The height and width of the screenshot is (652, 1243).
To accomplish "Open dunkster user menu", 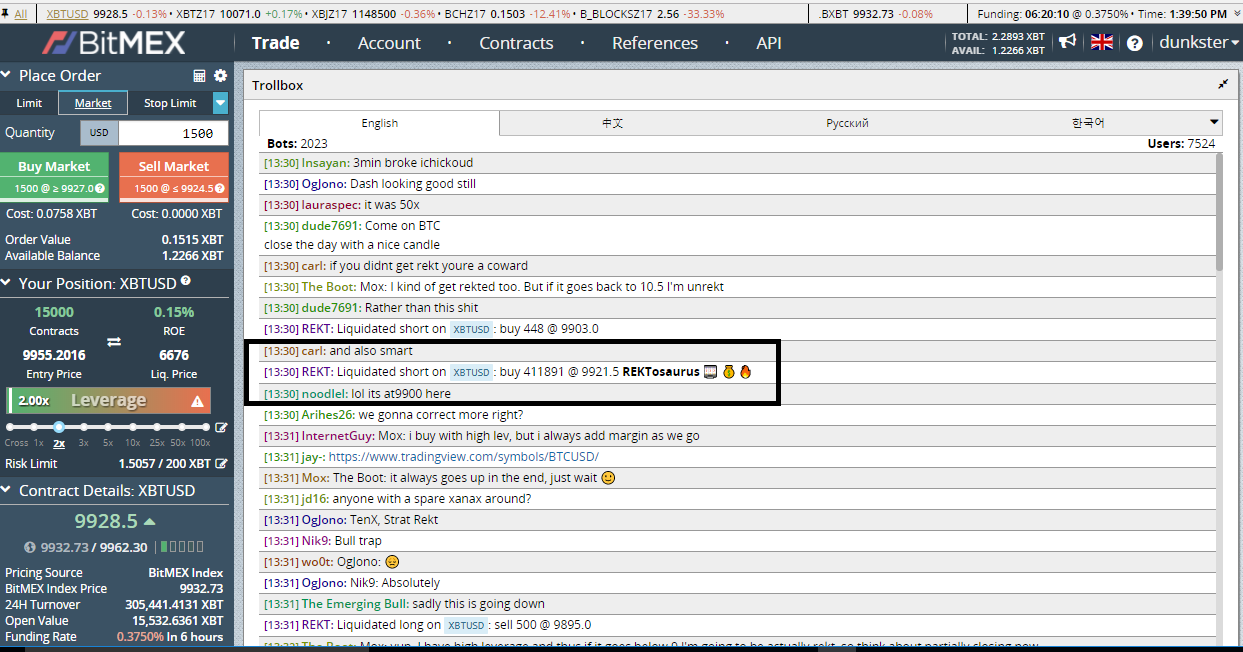I will click(1199, 42).
